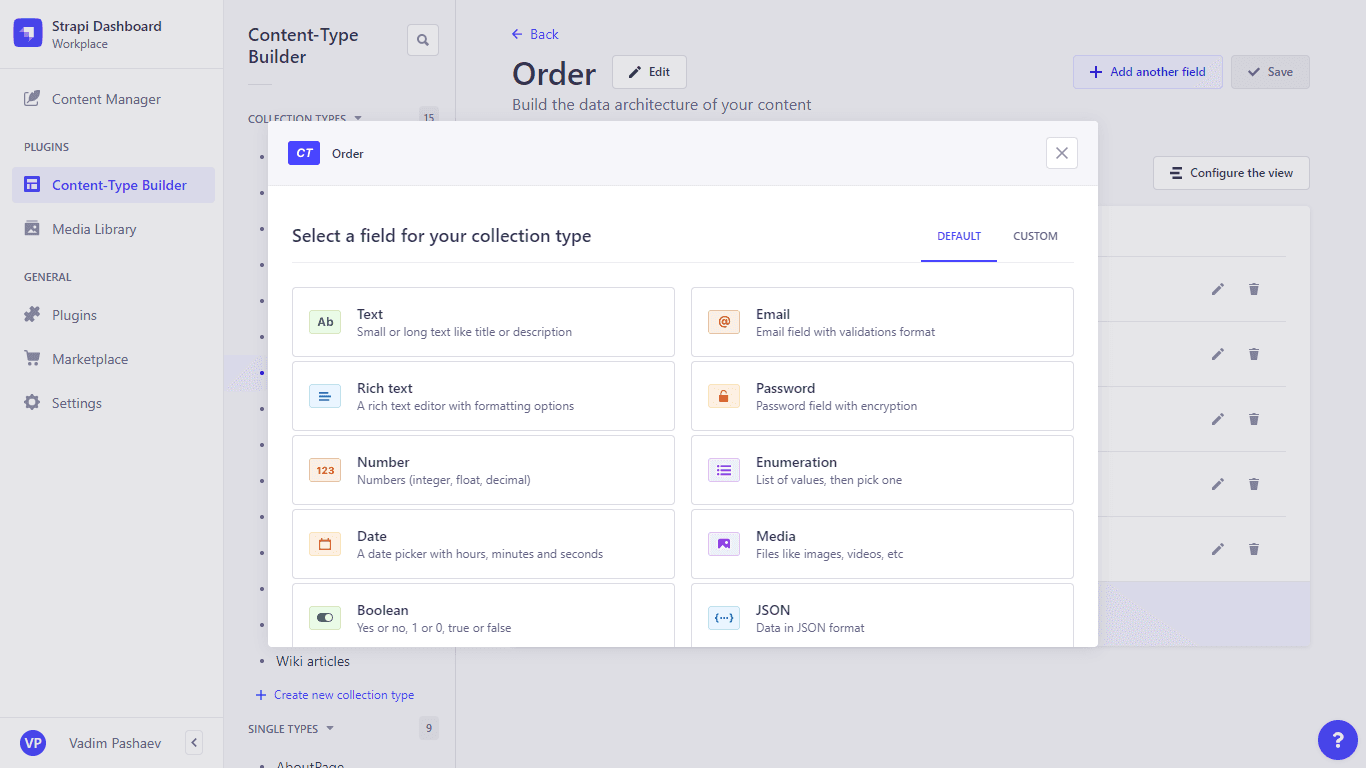Click Create new collection type link
The image size is (1366, 768).
(343, 695)
